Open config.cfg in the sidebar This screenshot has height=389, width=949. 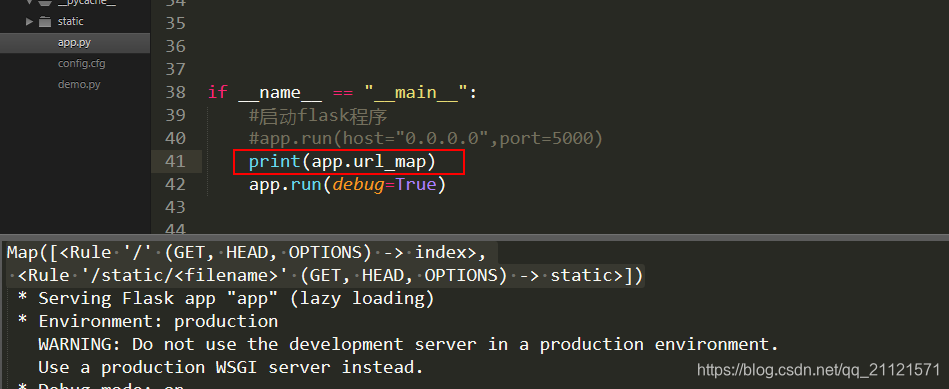[x=81, y=64]
